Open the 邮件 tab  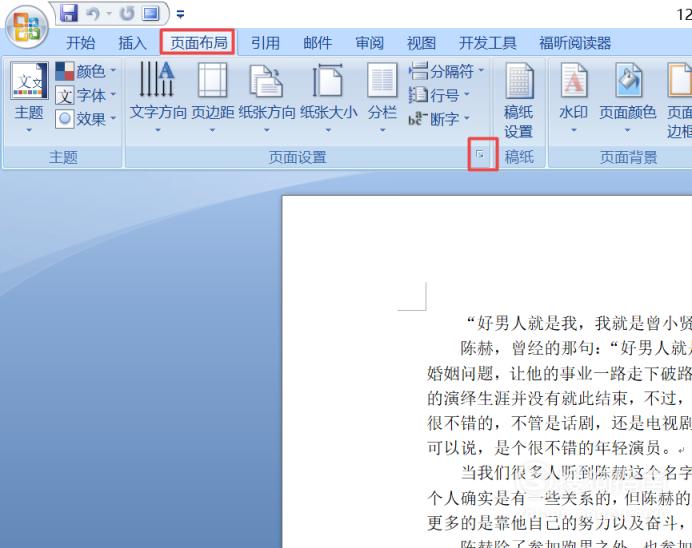[318, 43]
